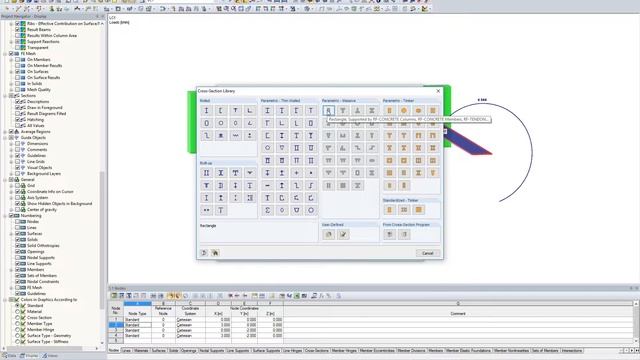
Task: Select the rolled rectangular hollow section icon
Action: click(206, 123)
